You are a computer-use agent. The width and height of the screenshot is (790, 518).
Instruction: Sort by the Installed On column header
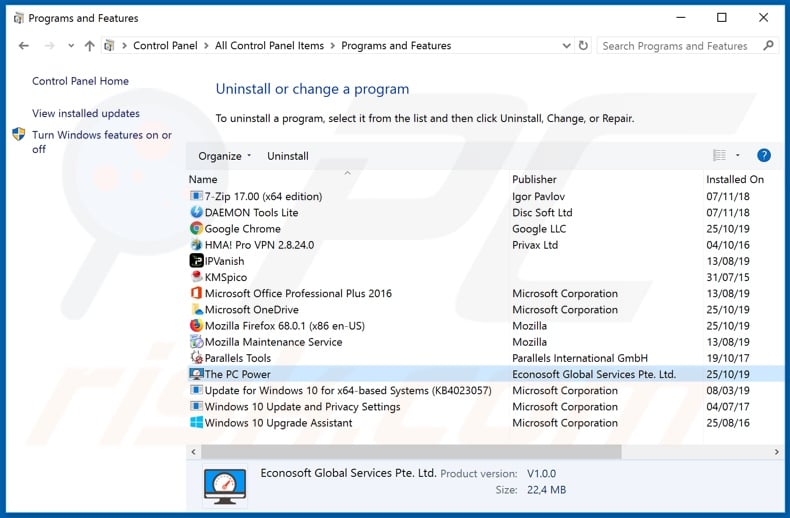point(735,179)
